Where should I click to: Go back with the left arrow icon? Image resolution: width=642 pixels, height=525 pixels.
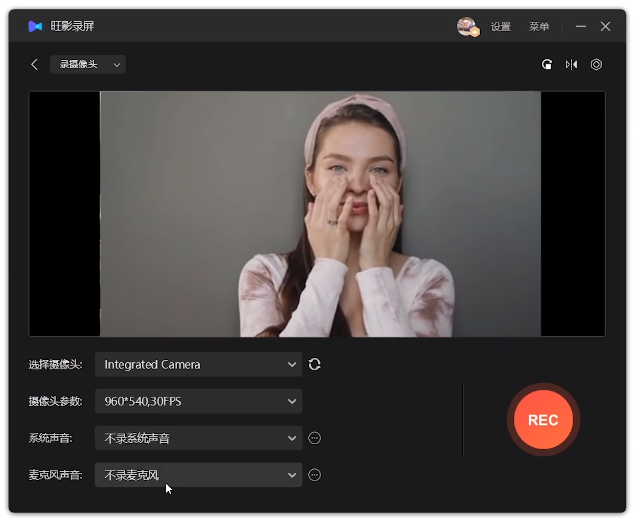pyautogui.click(x=34, y=64)
